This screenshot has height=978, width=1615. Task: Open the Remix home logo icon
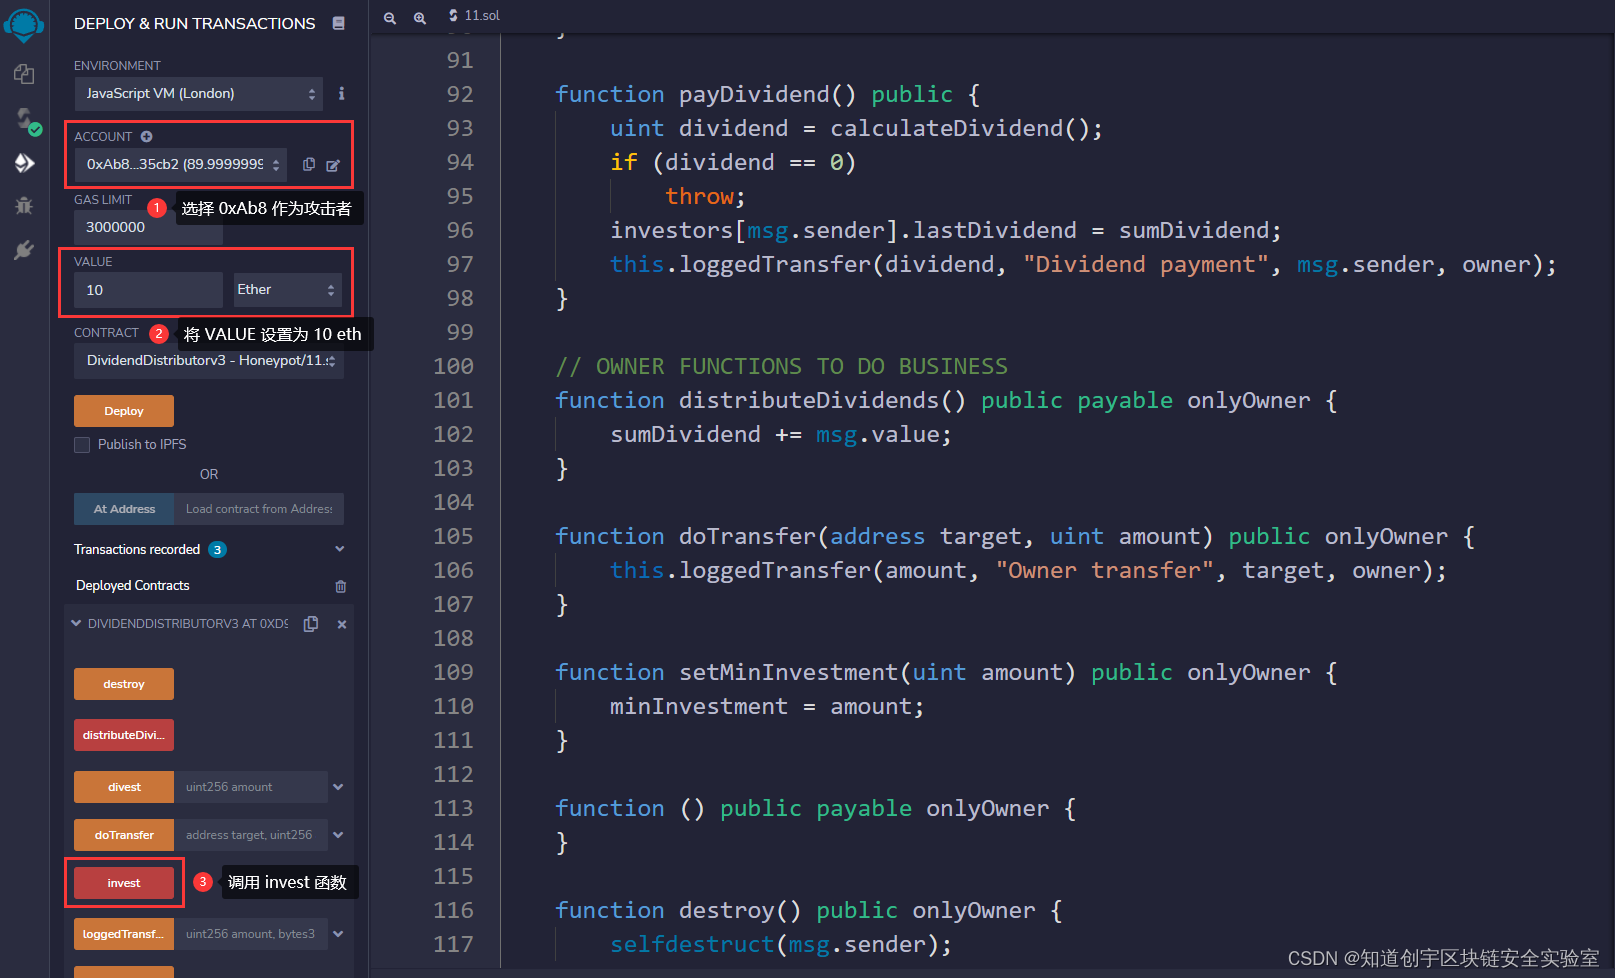click(x=24, y=24)
